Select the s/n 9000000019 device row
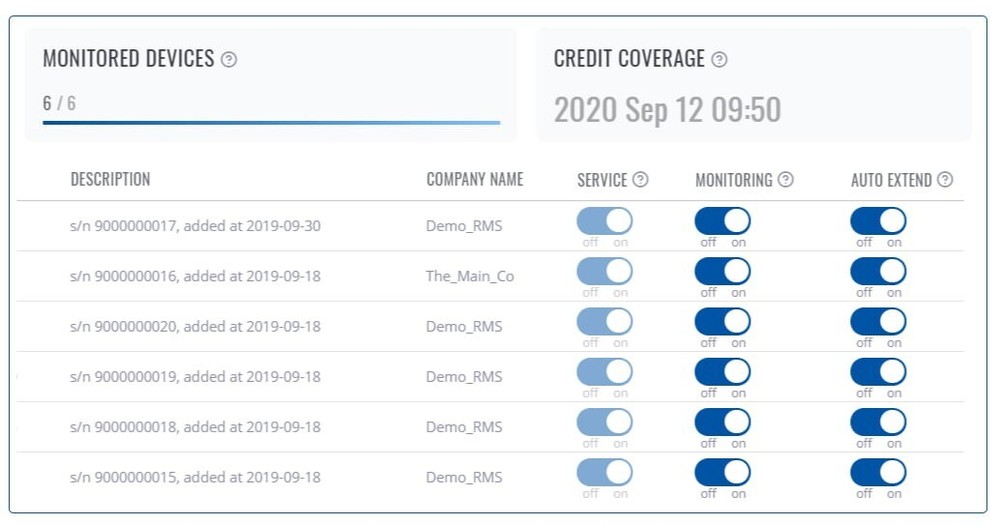The height and width of the screenshot is (525, 1000). click(490, 376)
